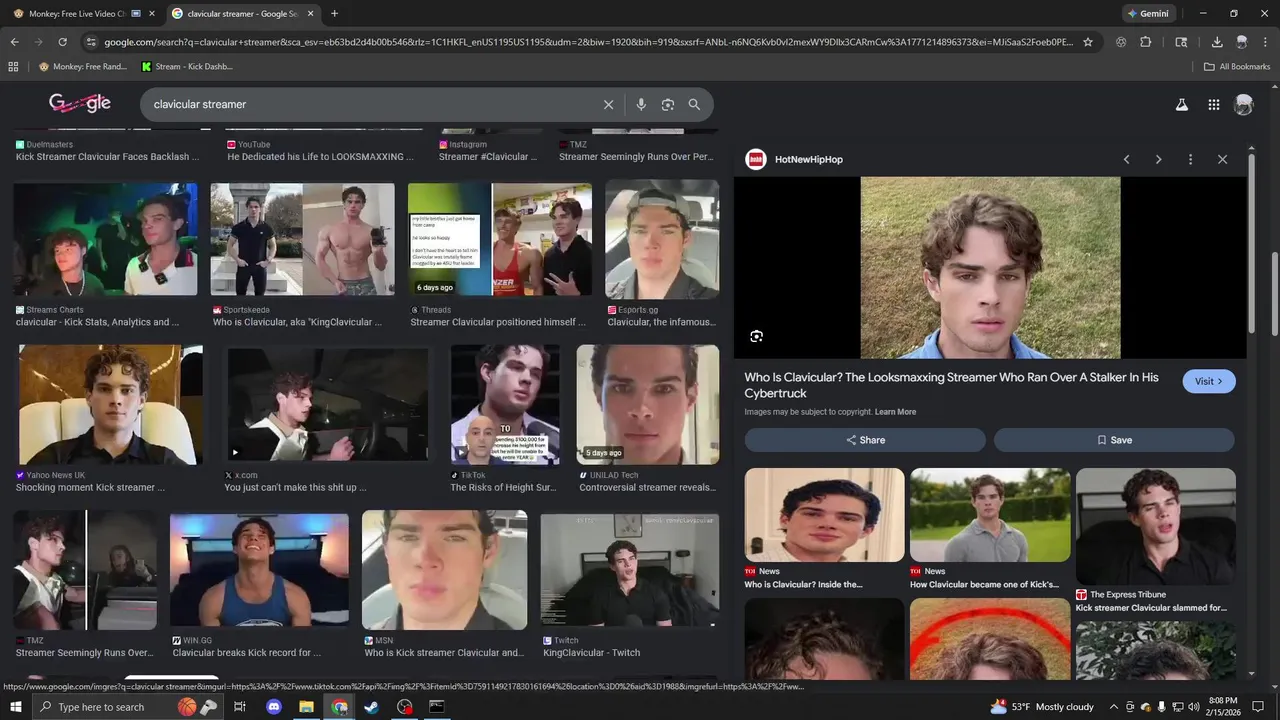Open the Monkey: Free Rand... bookmark
The height and width of the screenshot is (720, 1280).
pos(83,67)
